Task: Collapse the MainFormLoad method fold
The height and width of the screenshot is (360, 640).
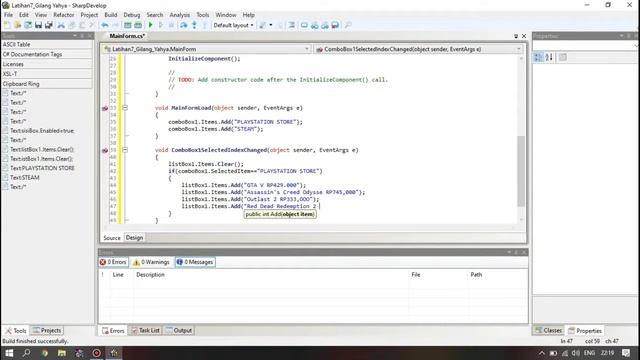Action: click(125, 108)
